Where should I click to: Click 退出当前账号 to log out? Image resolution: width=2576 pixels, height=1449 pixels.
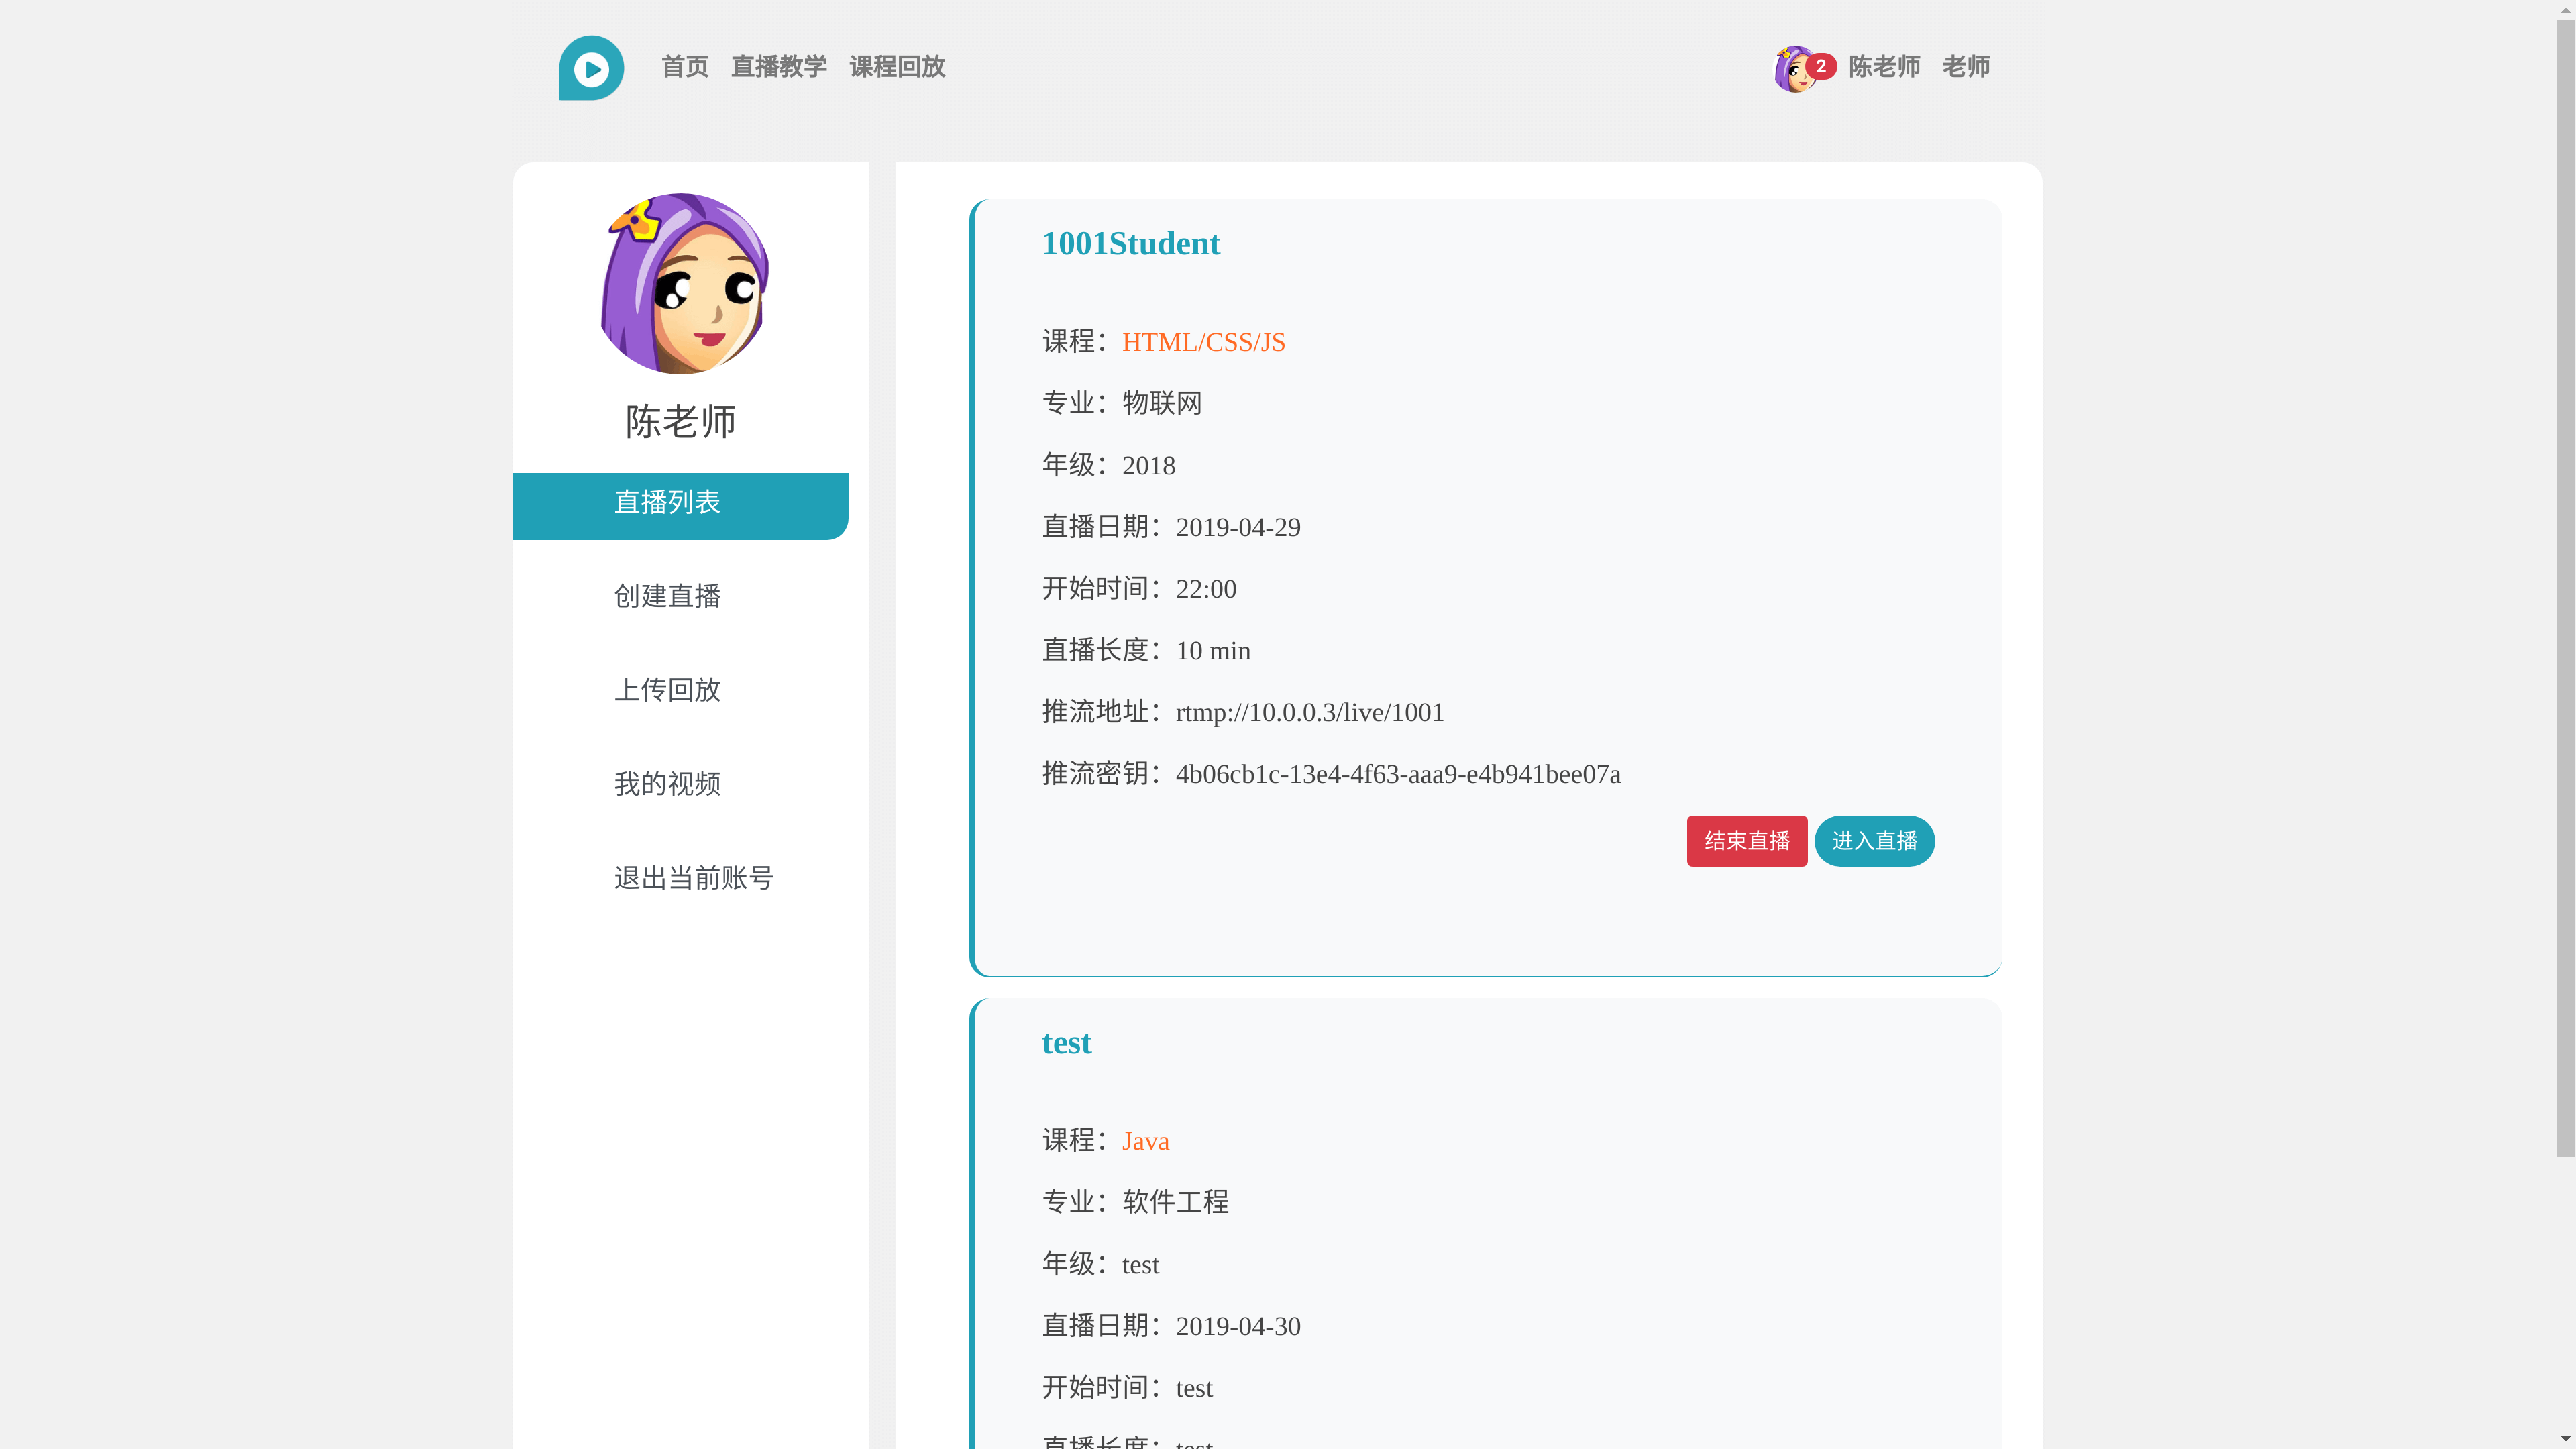click(x=693, y=878)
